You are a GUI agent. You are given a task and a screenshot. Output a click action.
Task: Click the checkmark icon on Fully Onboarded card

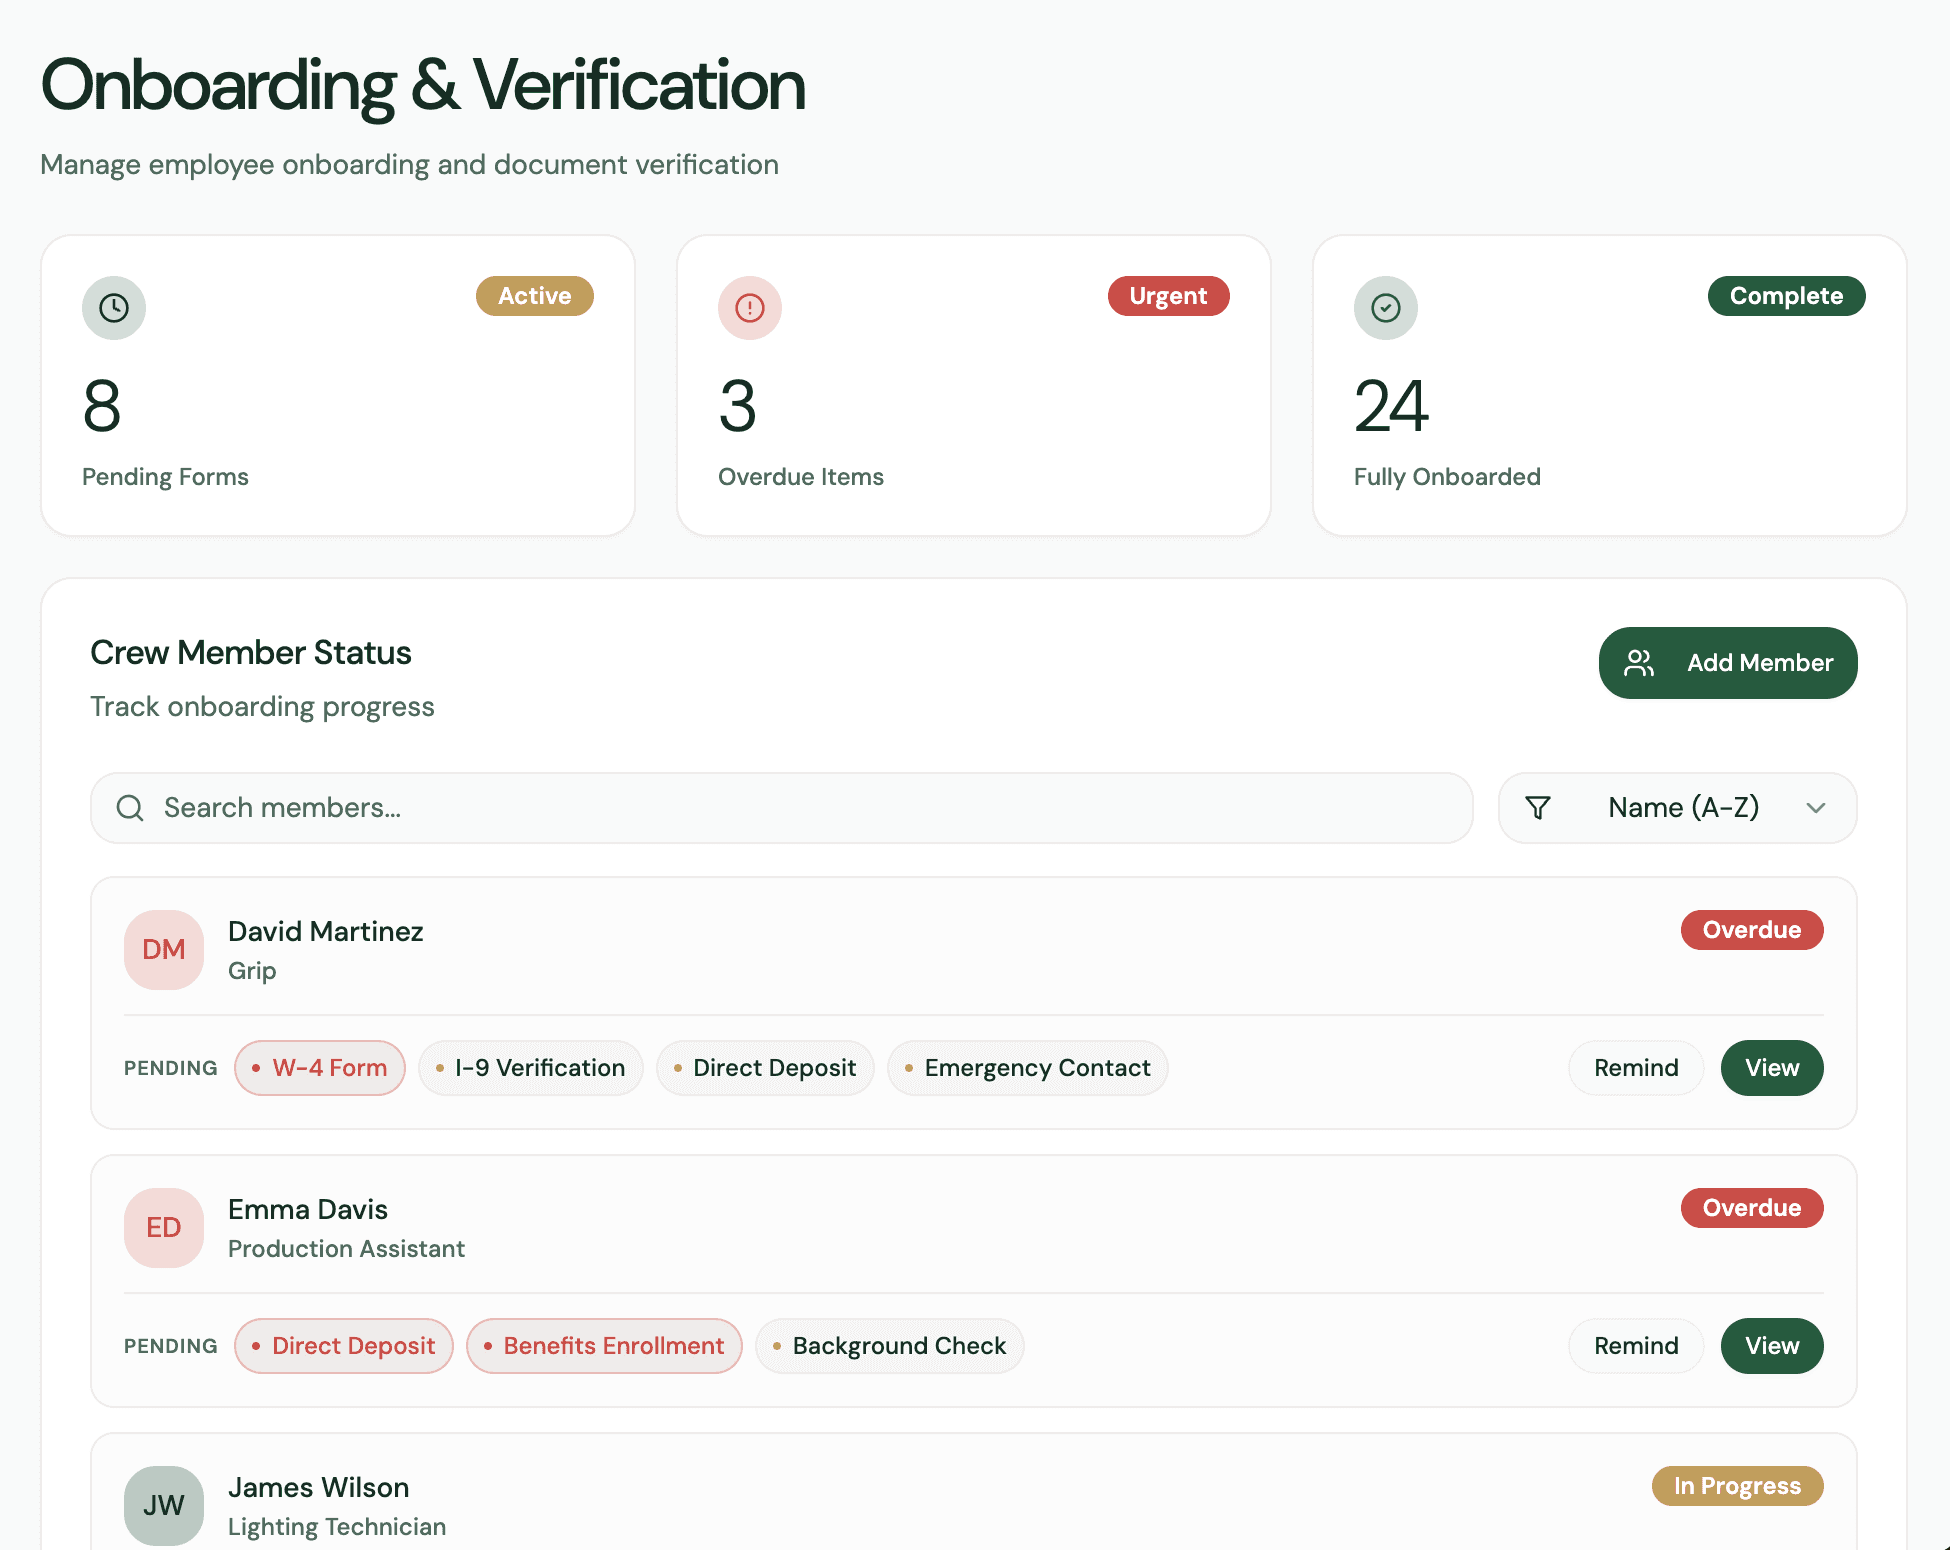tap(1386, 308)
